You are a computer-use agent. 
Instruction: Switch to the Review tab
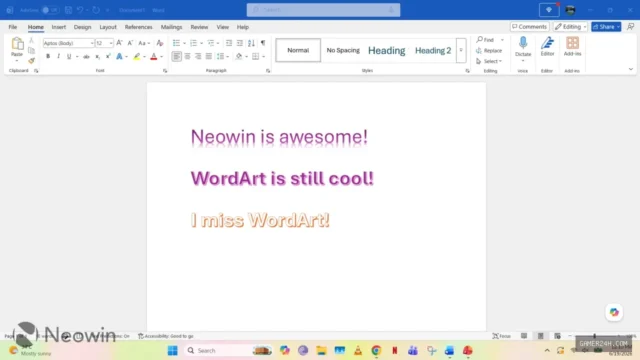coord(199,27)
